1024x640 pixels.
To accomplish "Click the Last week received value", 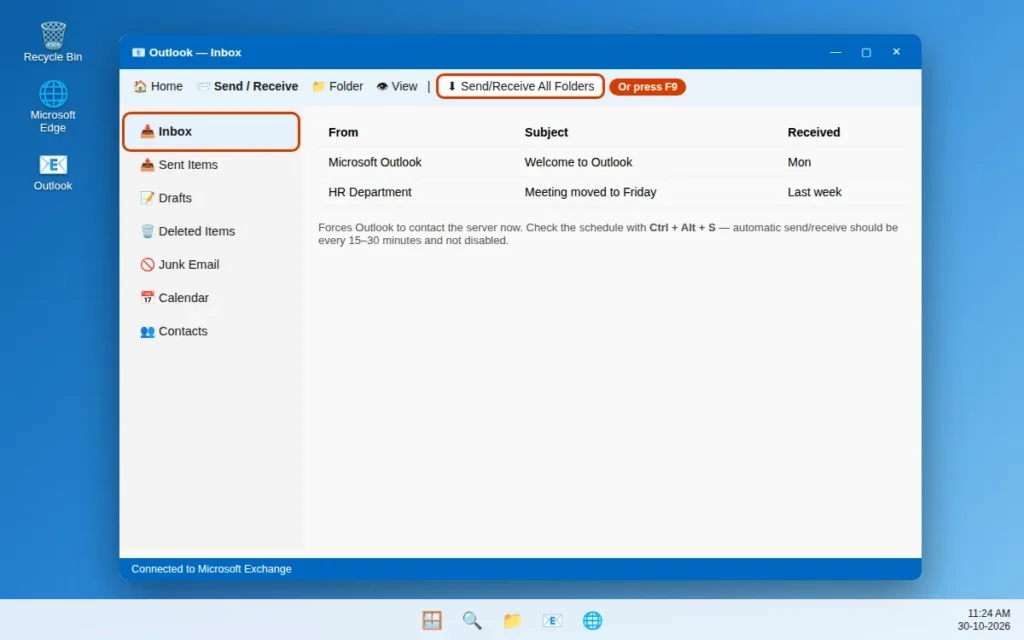I will coord(814,192).
